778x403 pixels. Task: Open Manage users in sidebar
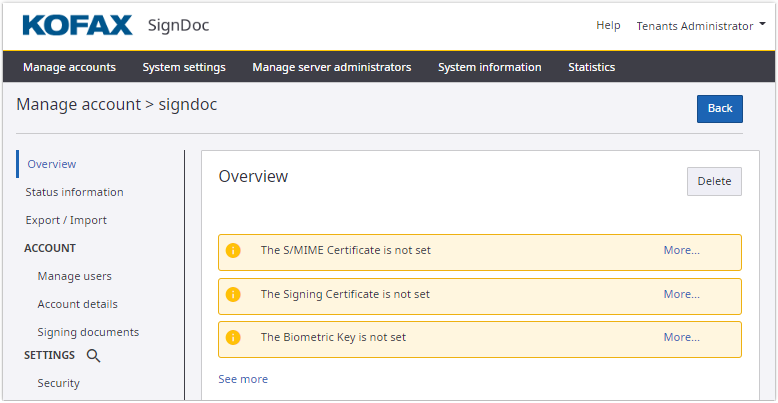pyautogui.click(x=74, y=276)
